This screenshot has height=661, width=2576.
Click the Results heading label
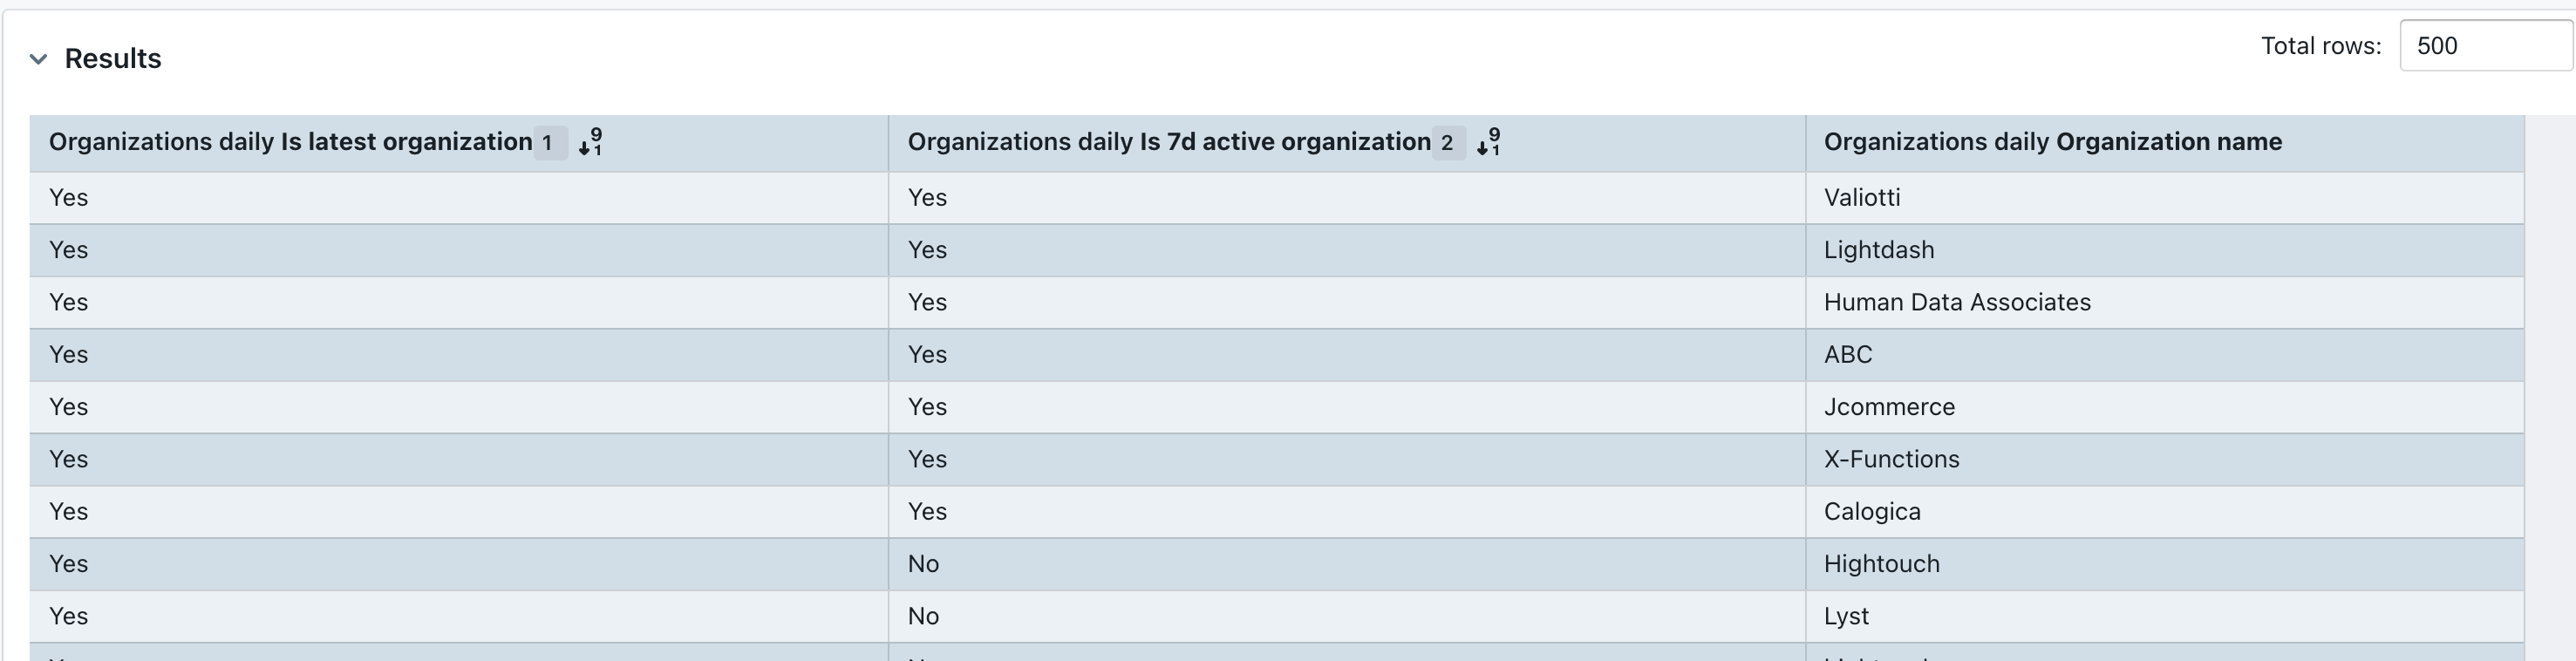pyautogui.click(x=112, y=58)
